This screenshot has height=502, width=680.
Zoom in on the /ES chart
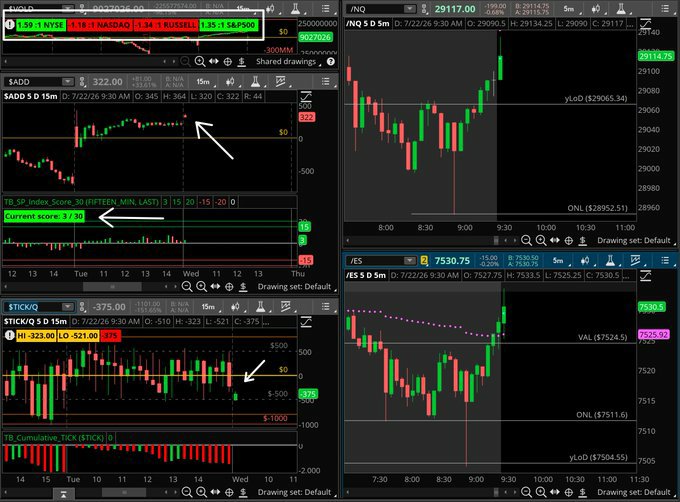tap(541, 492)
